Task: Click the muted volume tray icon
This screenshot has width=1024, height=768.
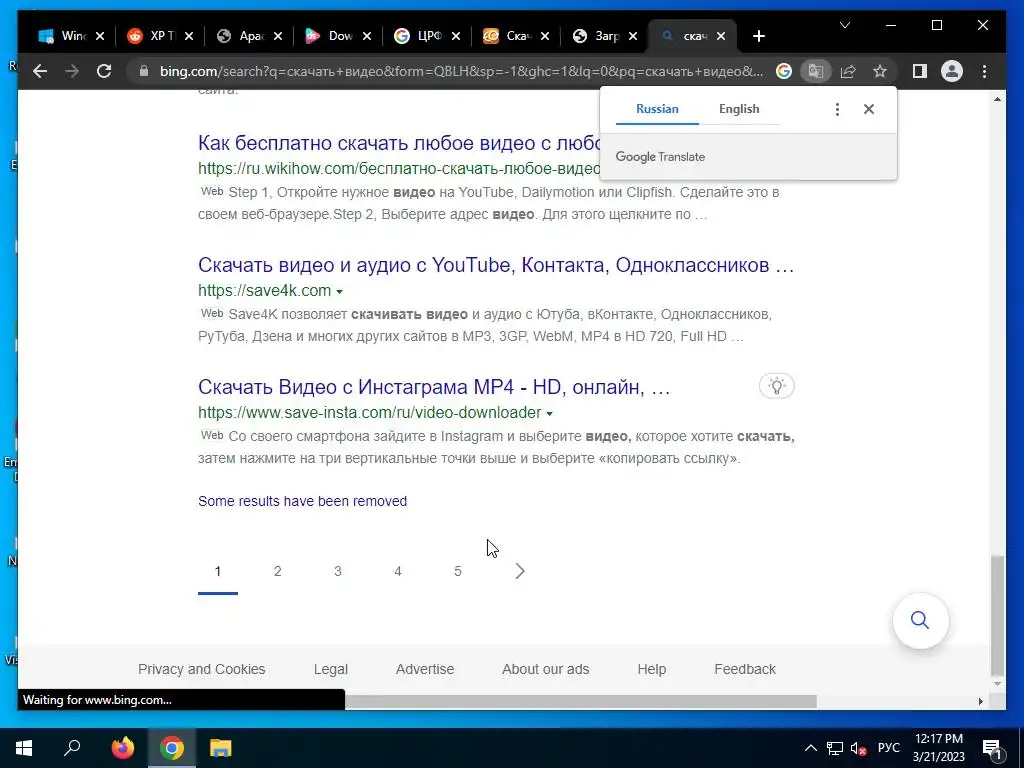Action: tap(858, 748)
